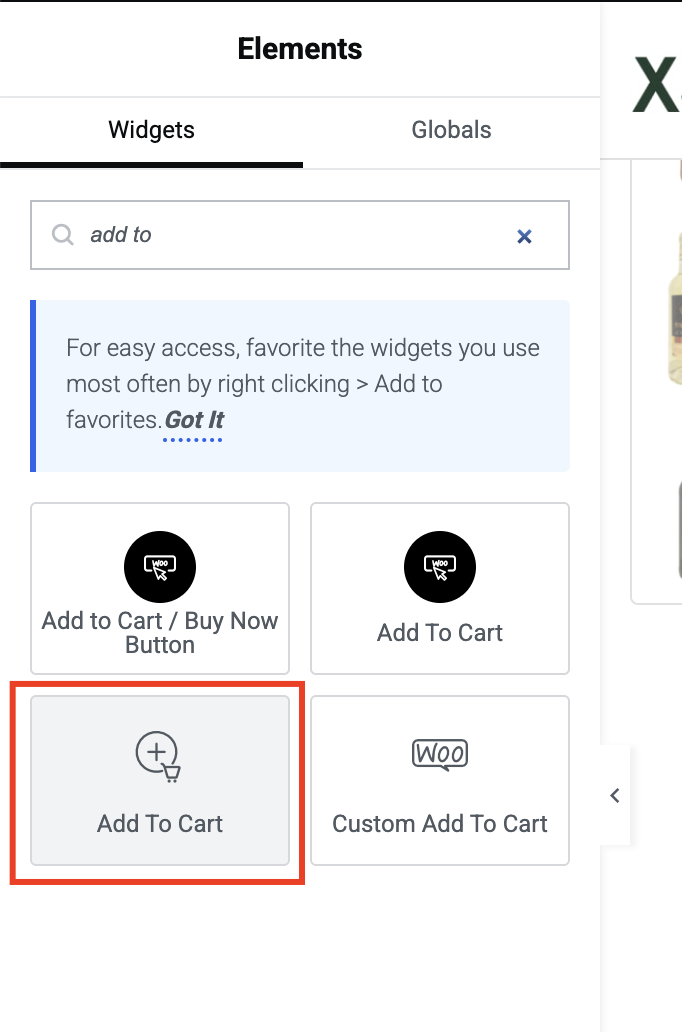Viewport: 682px width, 1032px height.
Task: Clear the search with the blue X
Action: click(524, 236)
